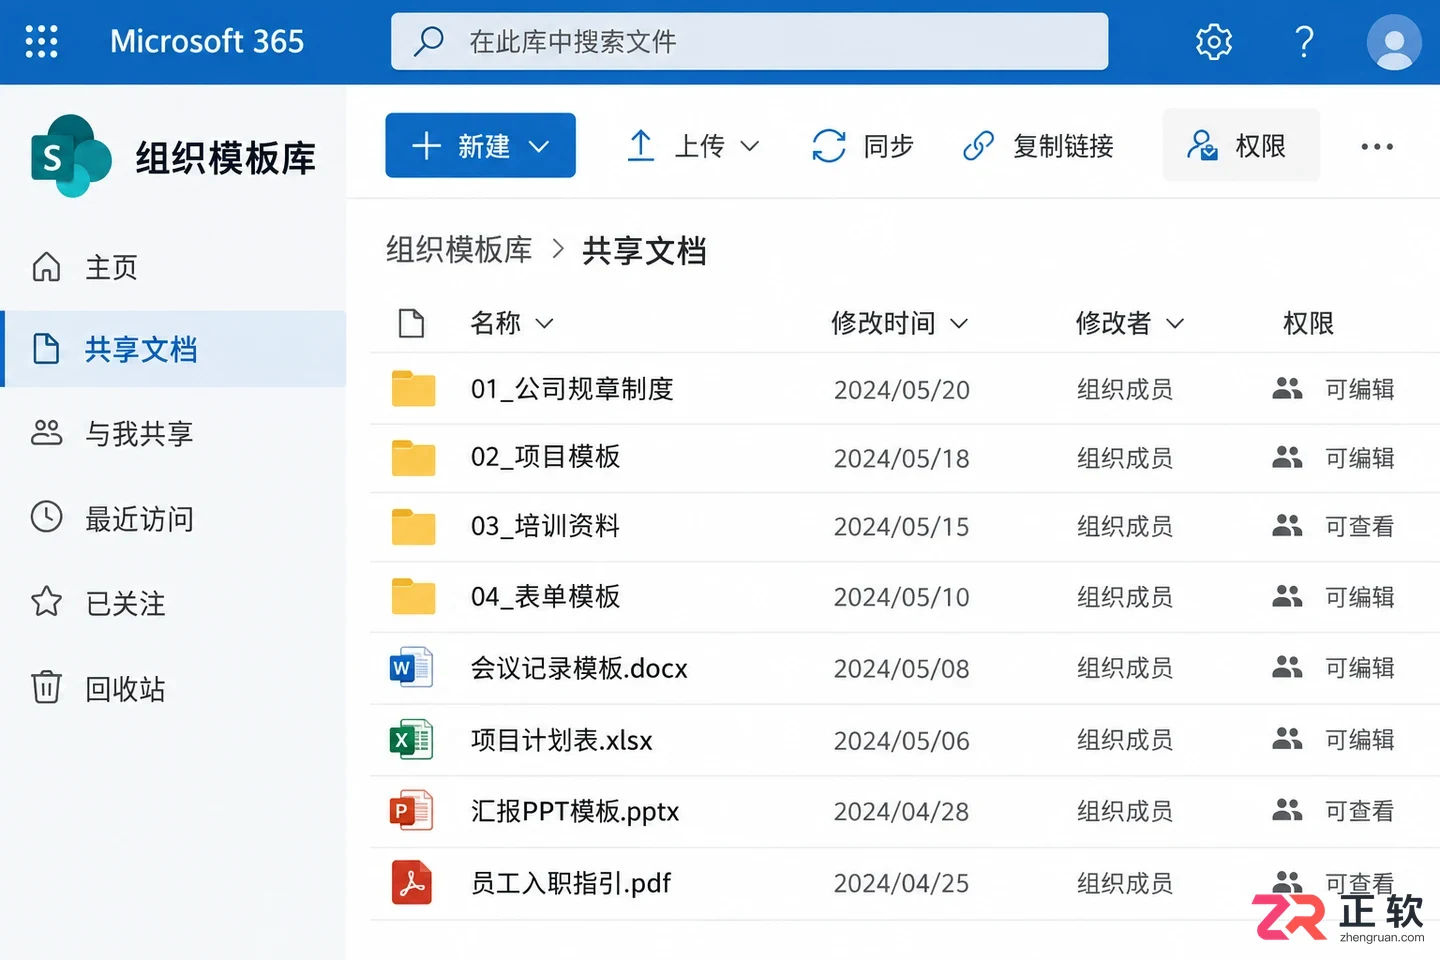The image size is (1440, 960).
Task: Click the people icon in 项目计划表.xlsx row
Action: pos(1287,739)
